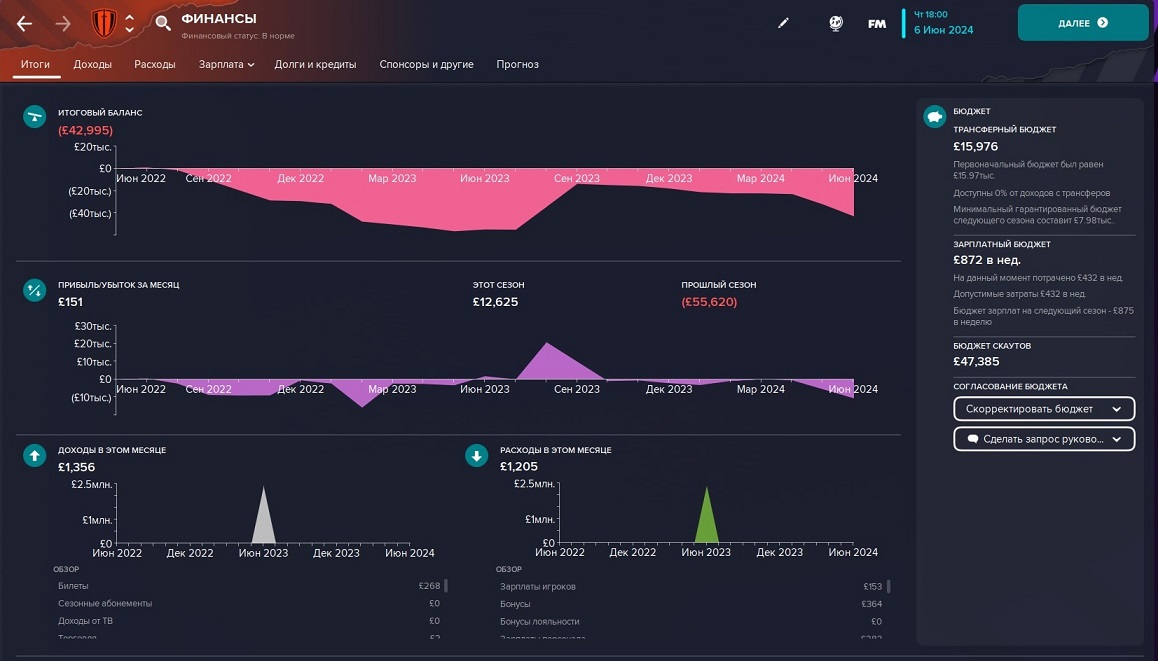
Task: Open the Долги и кредиты tab
Action: click(315, 64)
